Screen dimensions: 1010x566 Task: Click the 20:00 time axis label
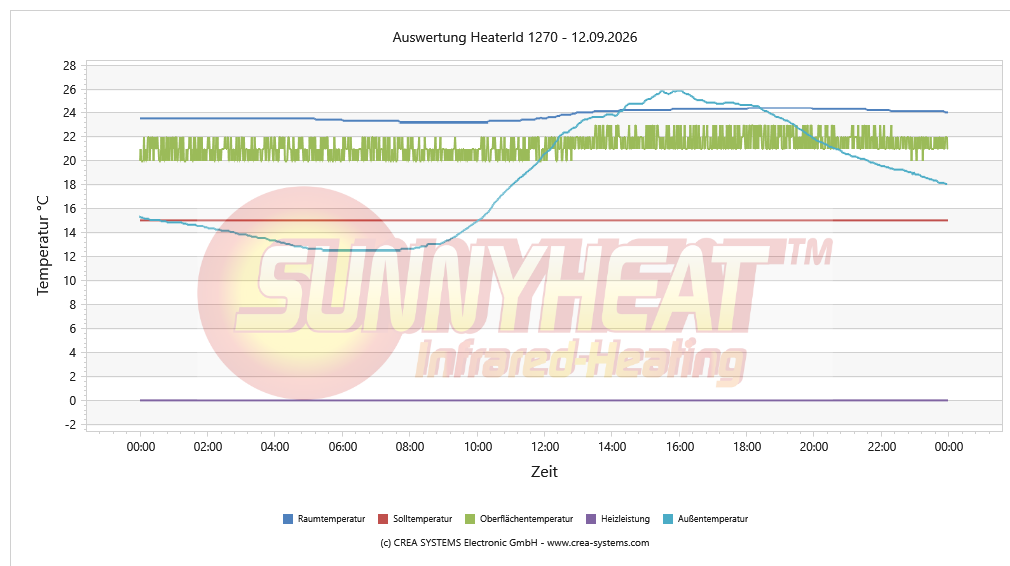pos(814,447)
